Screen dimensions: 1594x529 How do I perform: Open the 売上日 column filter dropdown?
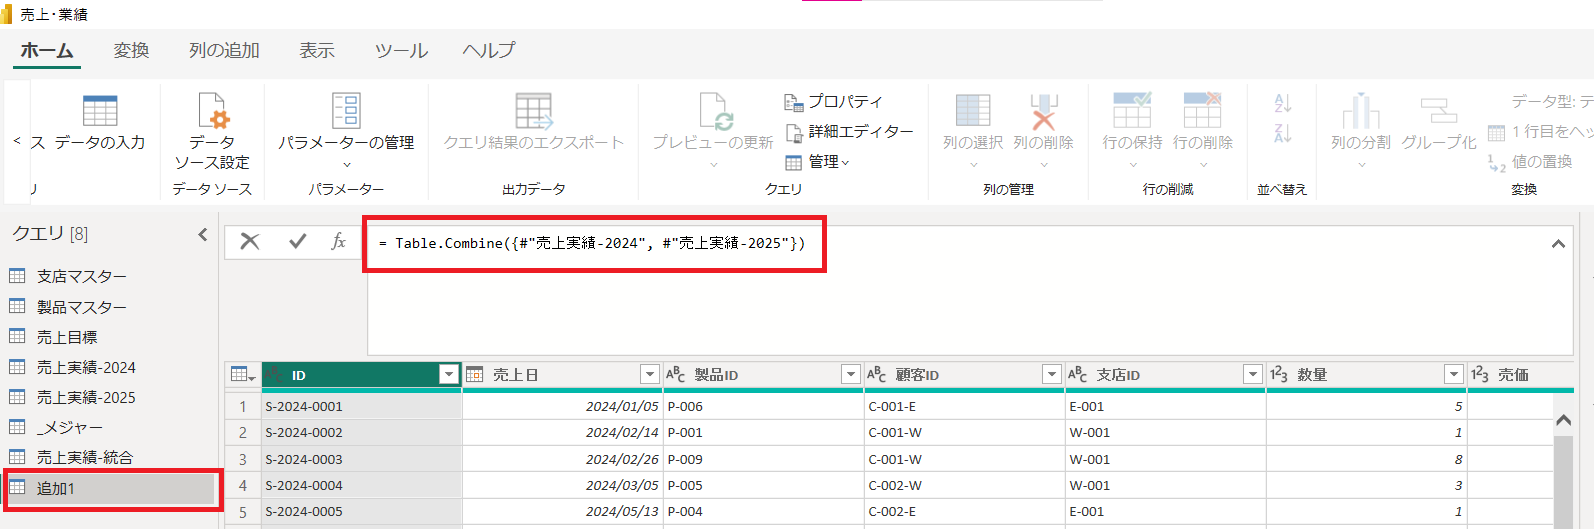click(650, 374)
